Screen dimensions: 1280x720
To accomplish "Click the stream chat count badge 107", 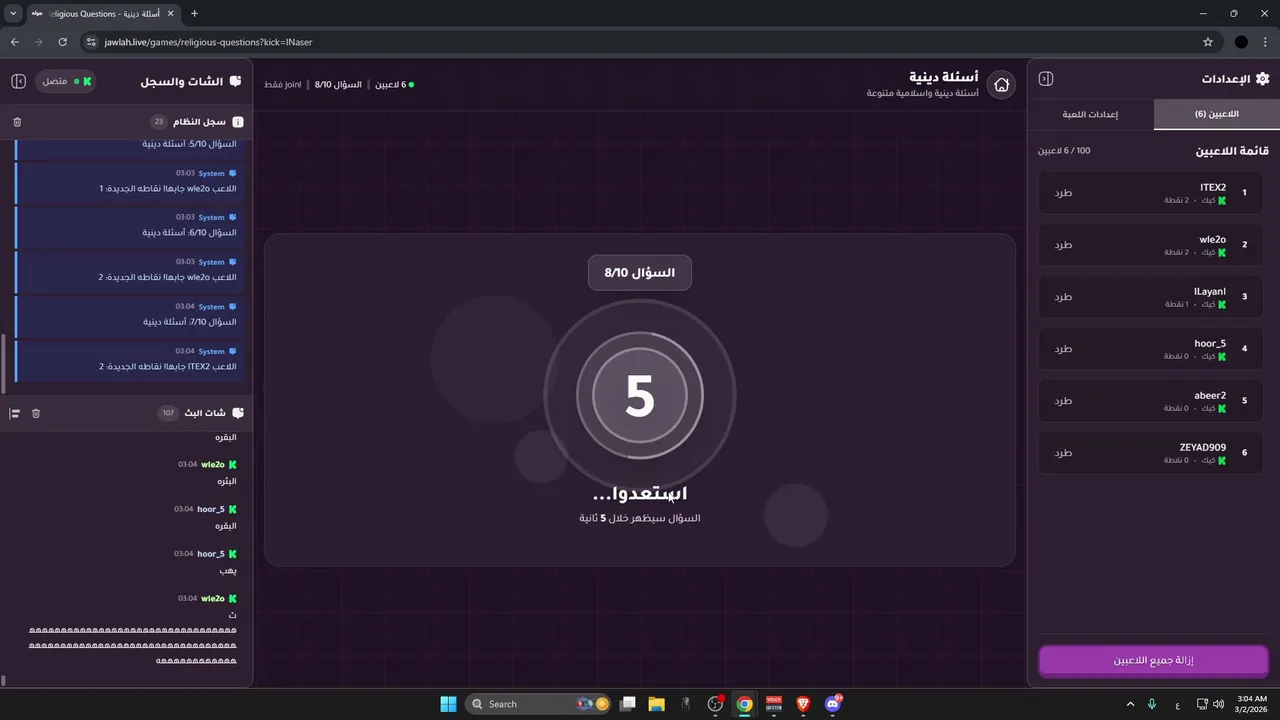I will click(x=168, y=413).
